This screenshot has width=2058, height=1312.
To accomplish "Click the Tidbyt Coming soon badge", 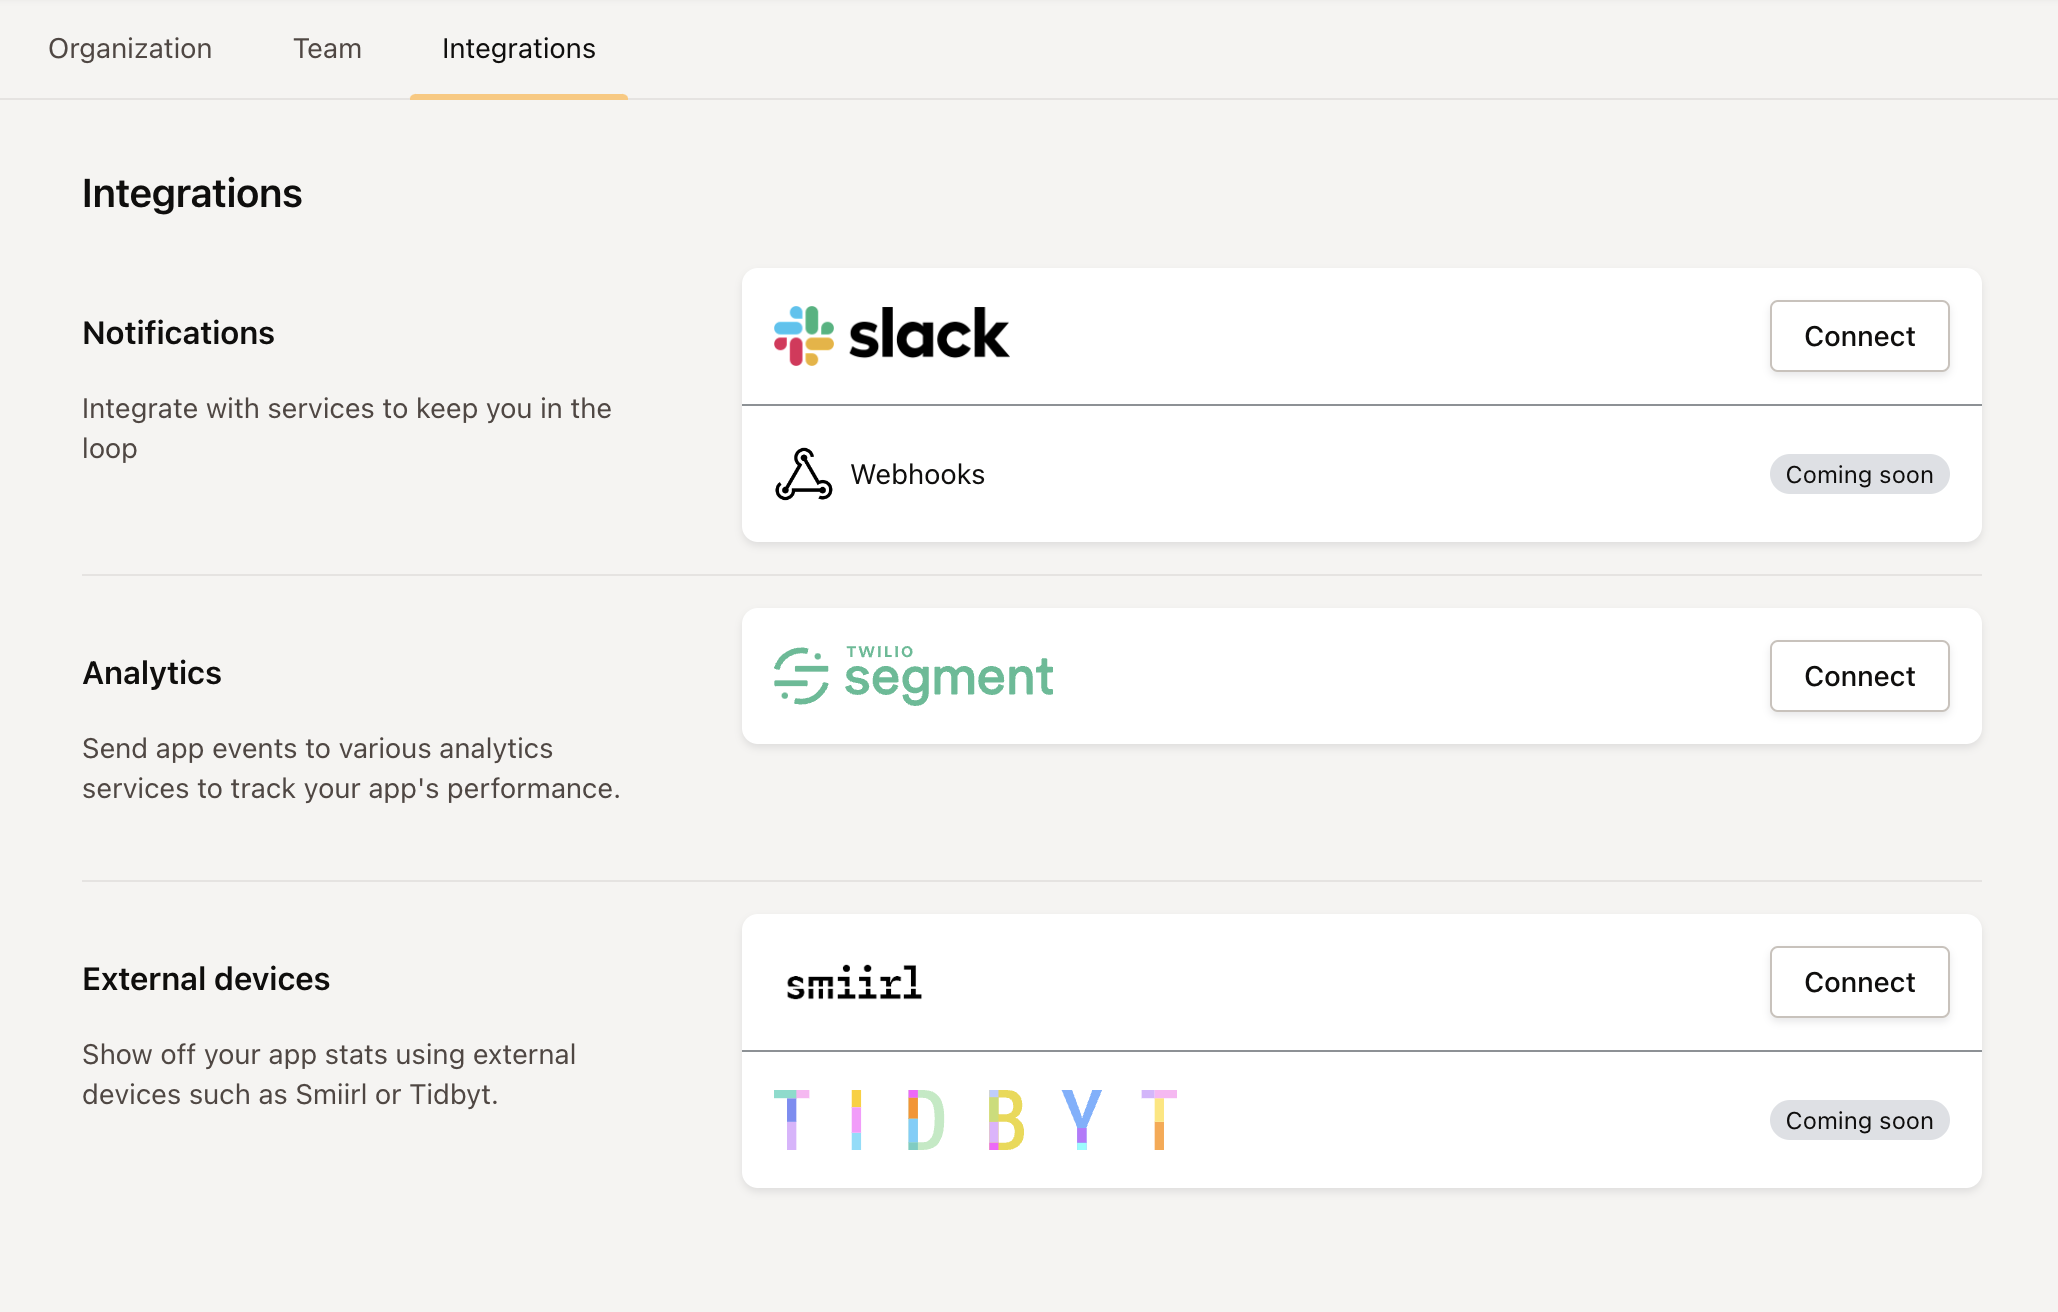I will [x=1859, y=1121].
